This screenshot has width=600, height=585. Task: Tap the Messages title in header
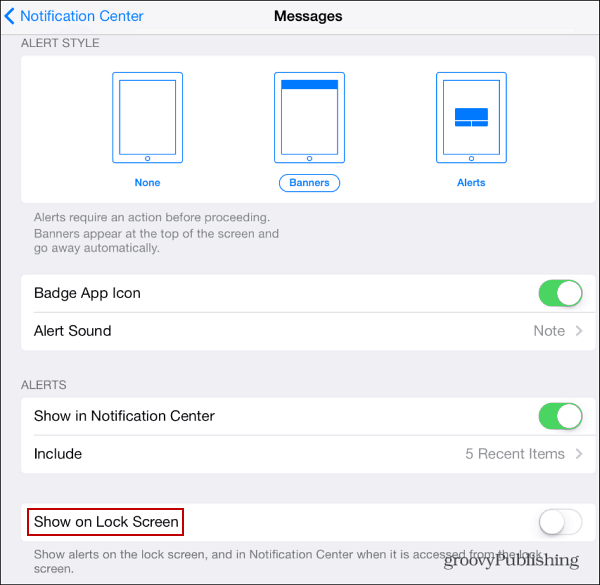(308, 16)
